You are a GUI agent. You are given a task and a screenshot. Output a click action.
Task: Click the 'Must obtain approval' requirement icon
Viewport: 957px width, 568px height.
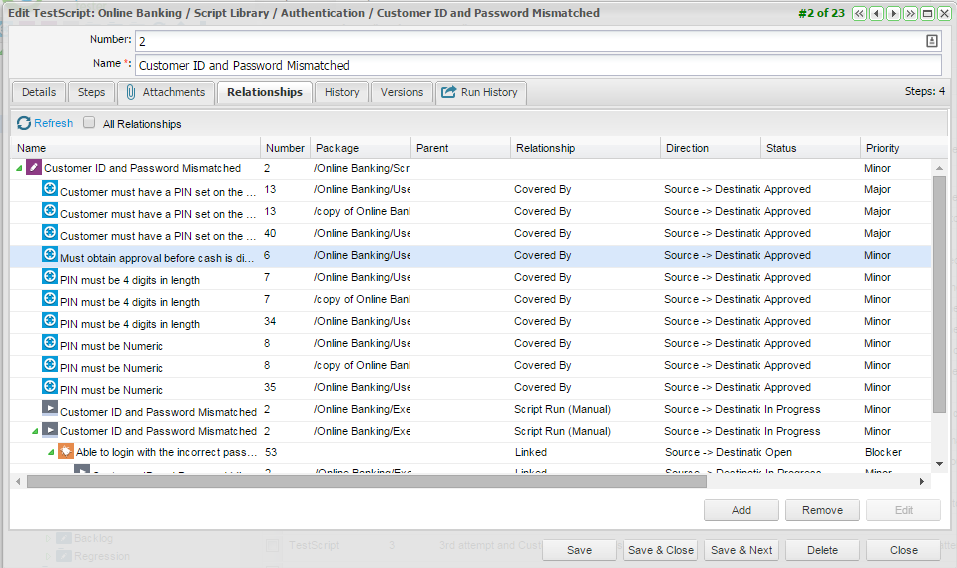click(x=49, y=255)
